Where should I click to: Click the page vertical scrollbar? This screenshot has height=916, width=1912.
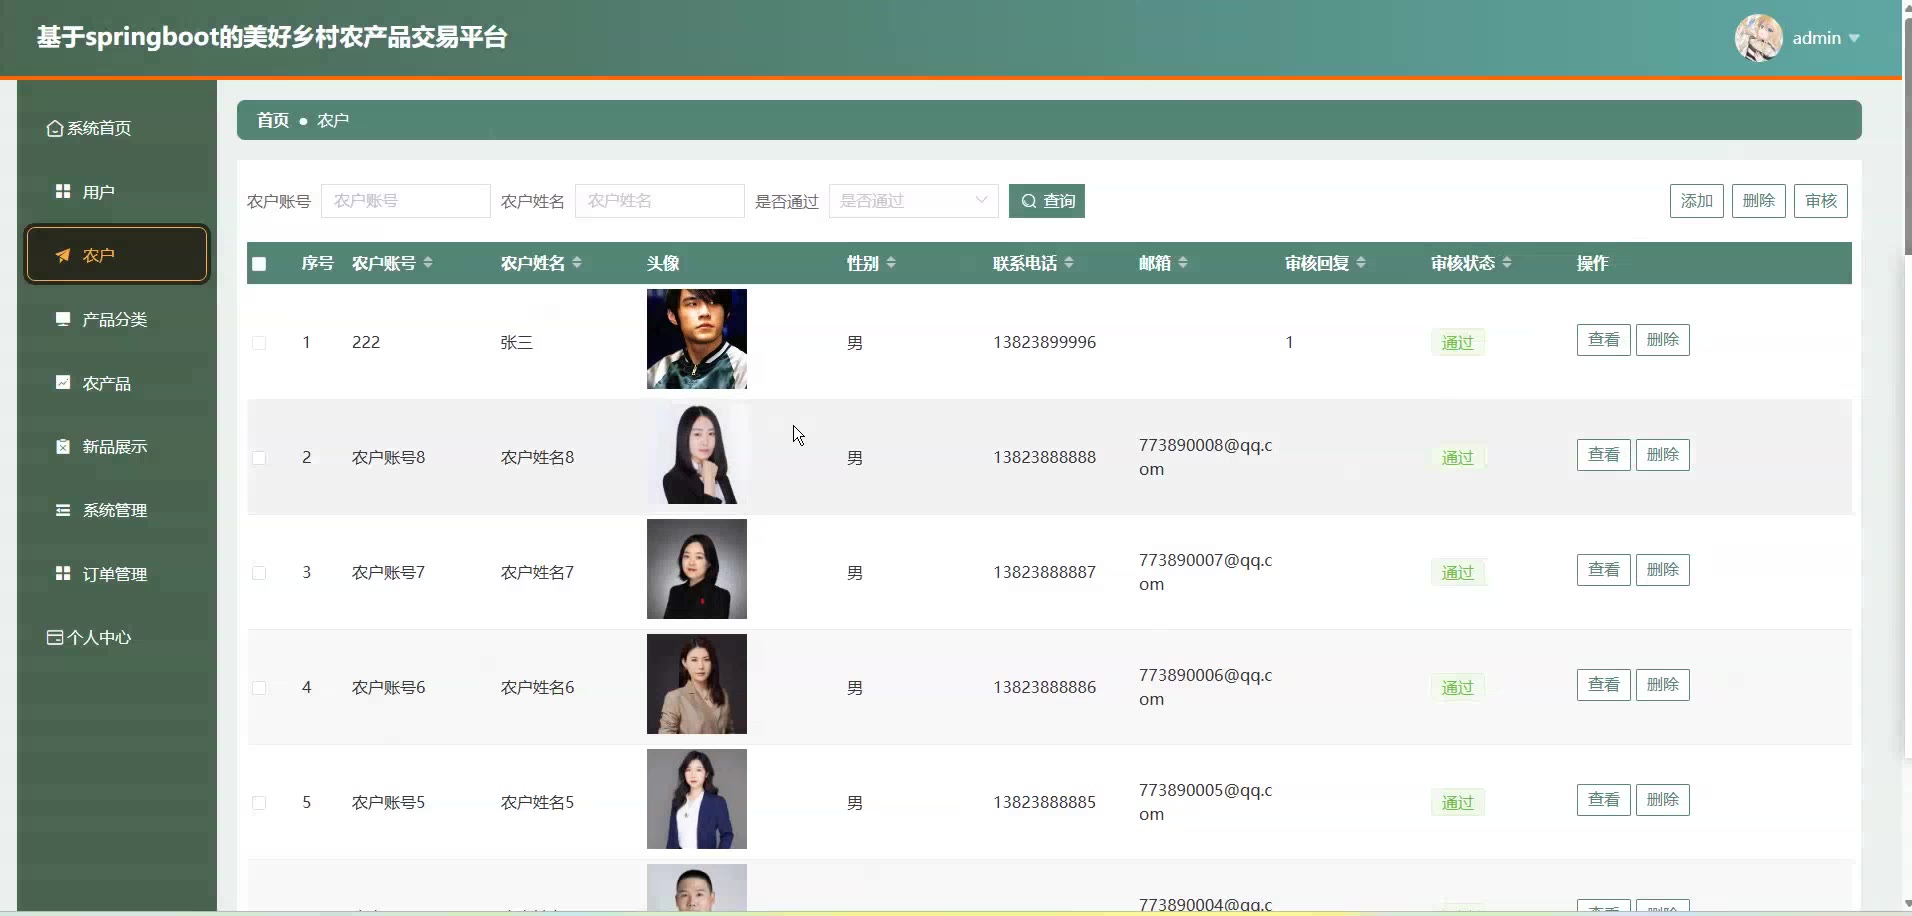(x=1906, y=130)
